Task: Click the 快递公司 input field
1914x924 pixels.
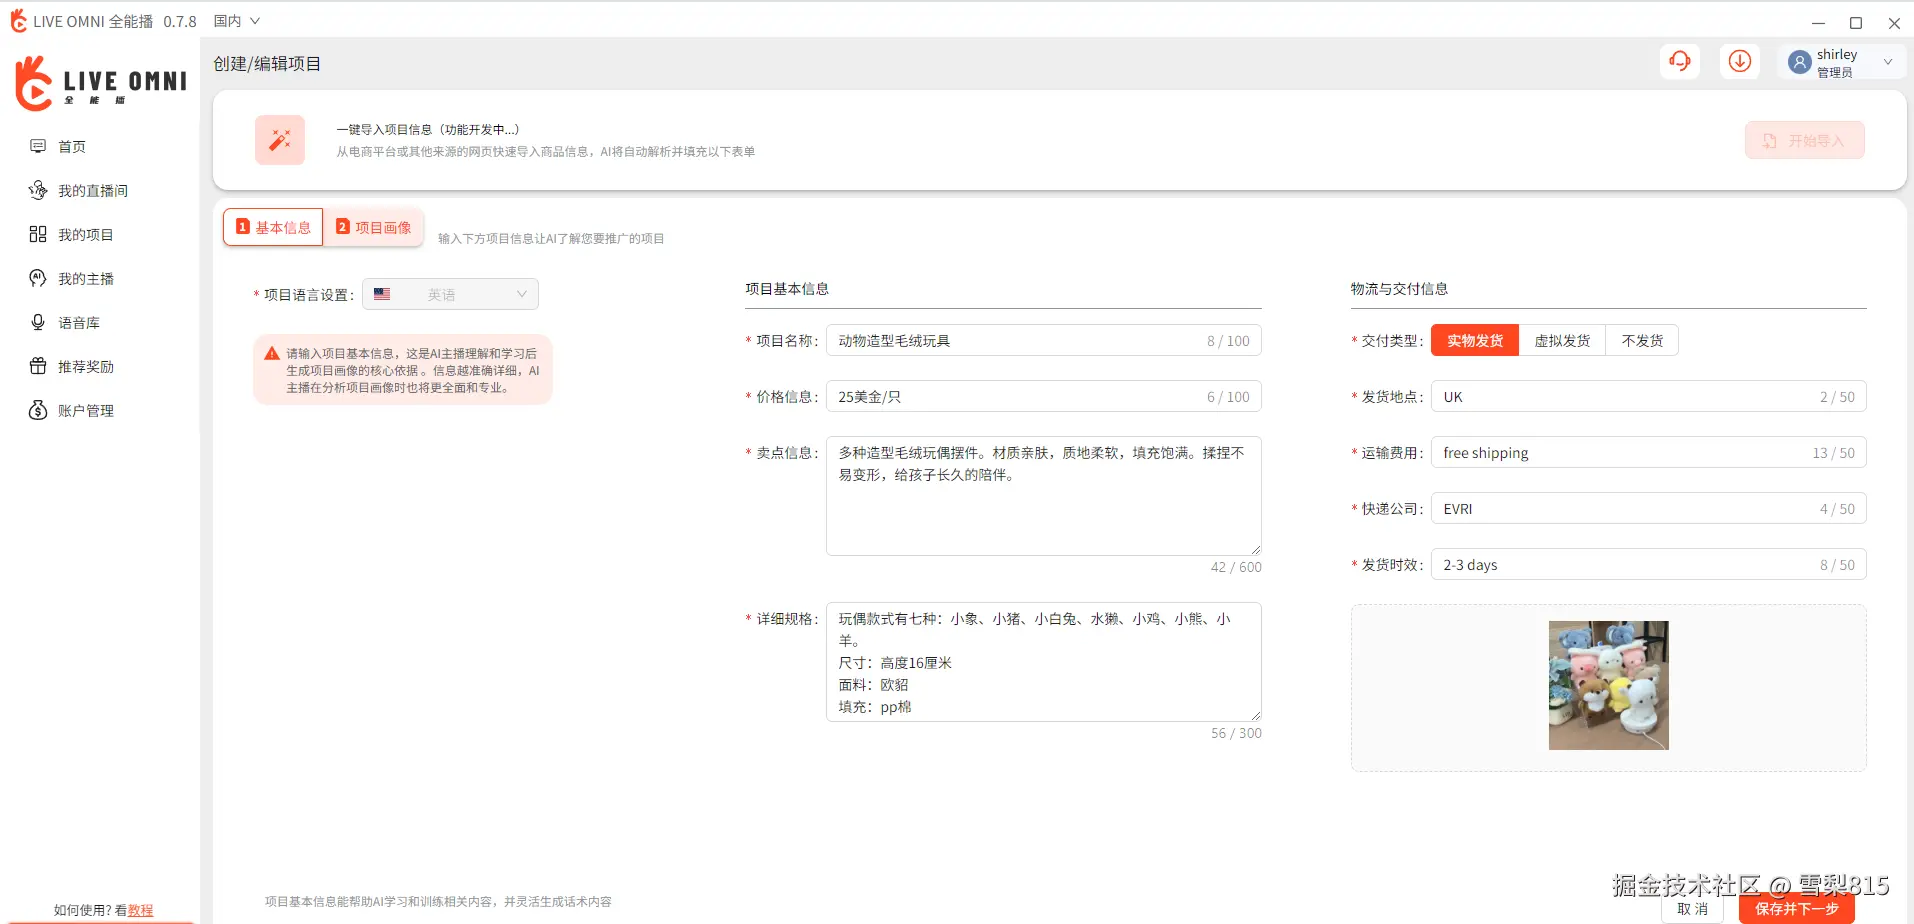Action: (1649, 509)
